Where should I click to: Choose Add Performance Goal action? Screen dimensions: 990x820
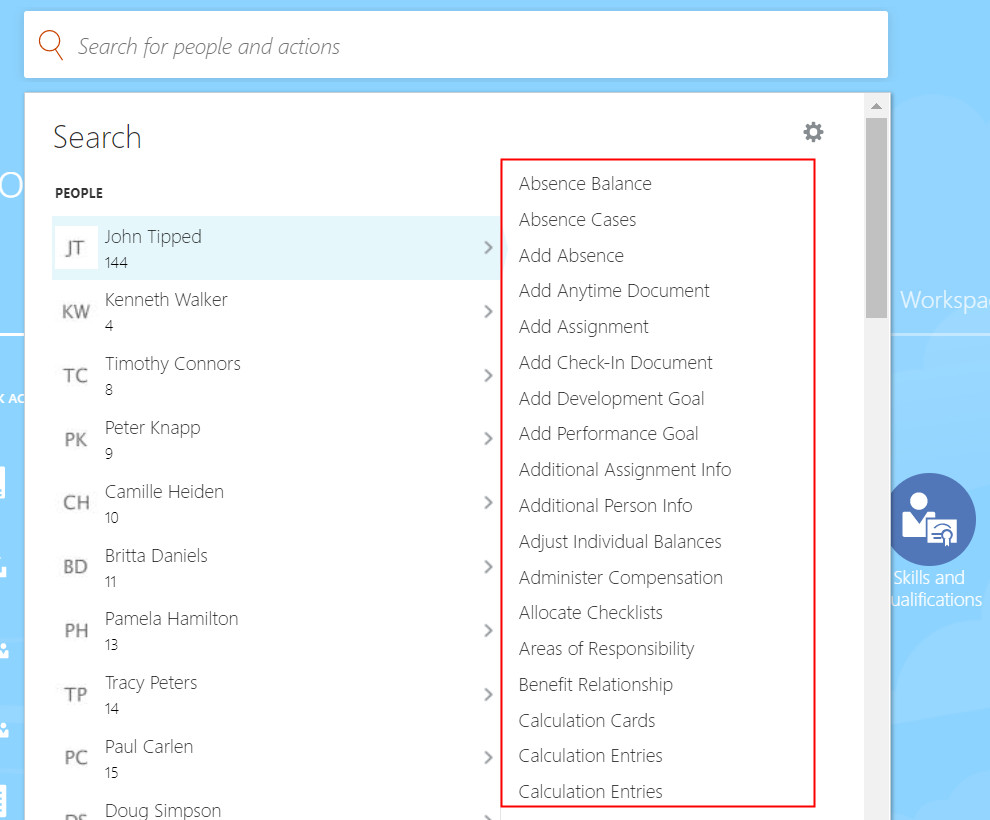(x=608, y=434)
